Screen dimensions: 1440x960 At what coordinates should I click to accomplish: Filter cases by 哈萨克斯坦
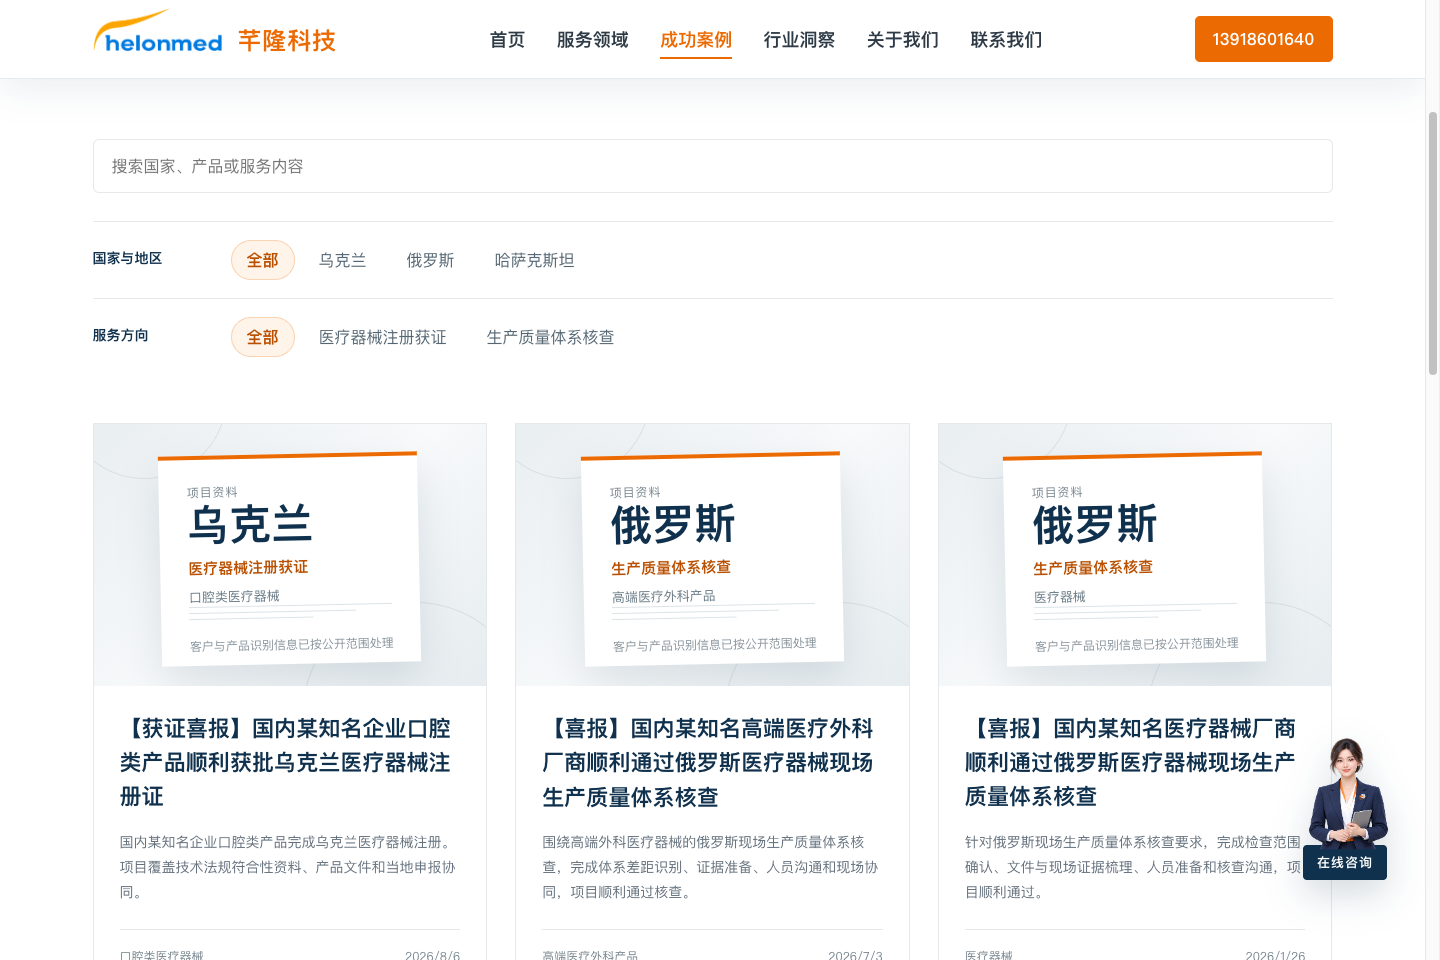(x=535, y=260)
